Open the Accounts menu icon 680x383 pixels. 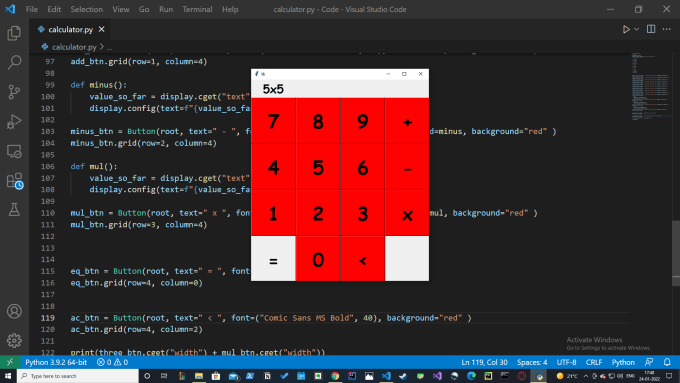tap(14, 311)
